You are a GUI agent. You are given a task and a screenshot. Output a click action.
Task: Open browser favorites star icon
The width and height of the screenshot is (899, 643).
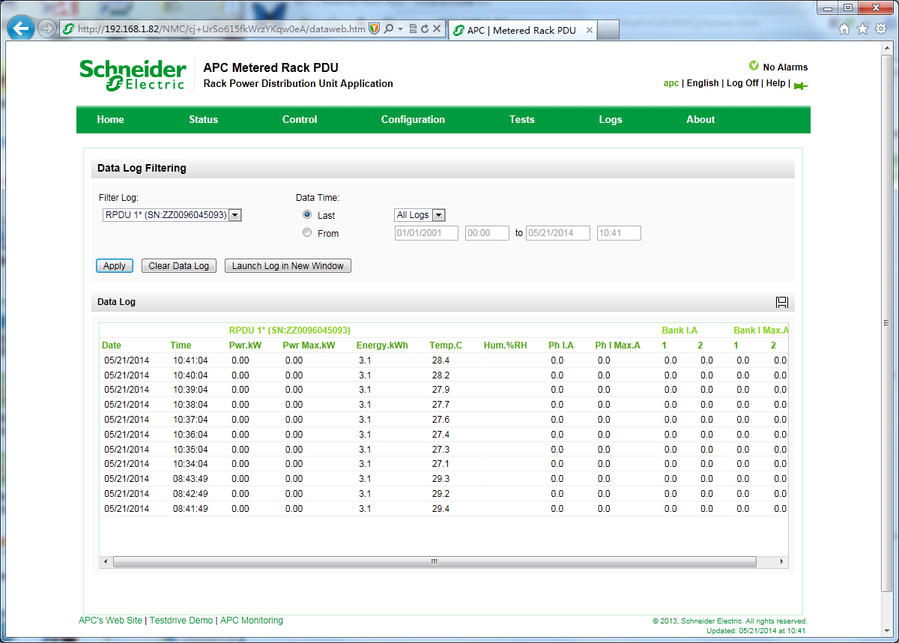(863, 29)
